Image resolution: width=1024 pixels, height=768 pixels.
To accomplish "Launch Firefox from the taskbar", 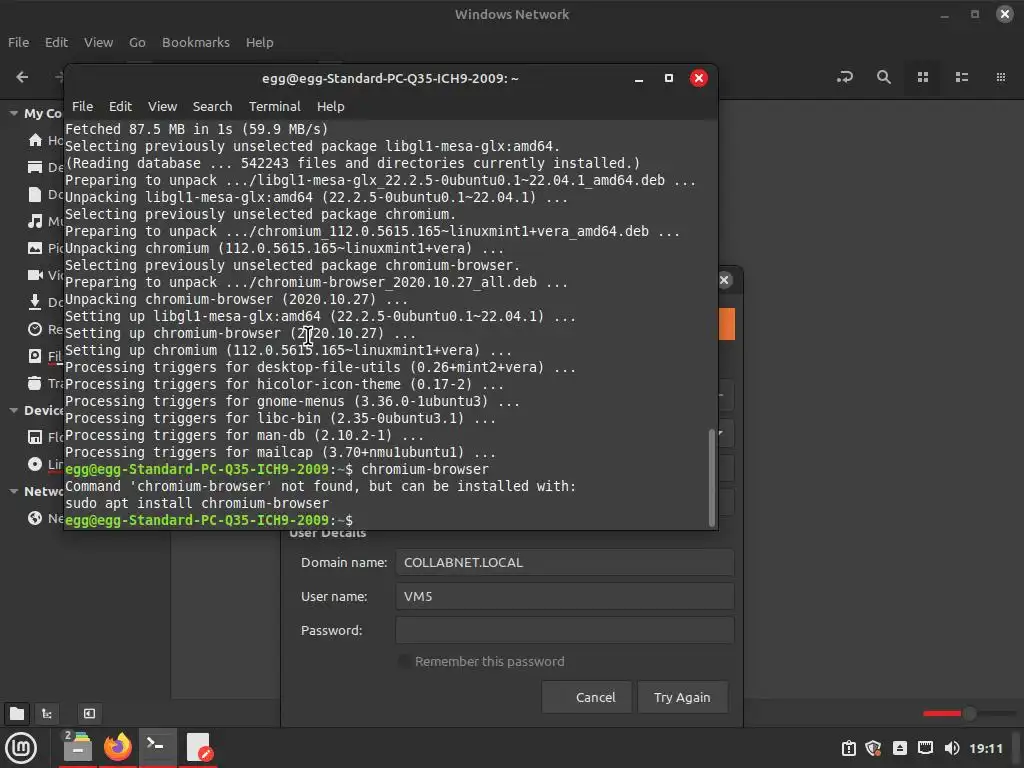I will 118,747.
